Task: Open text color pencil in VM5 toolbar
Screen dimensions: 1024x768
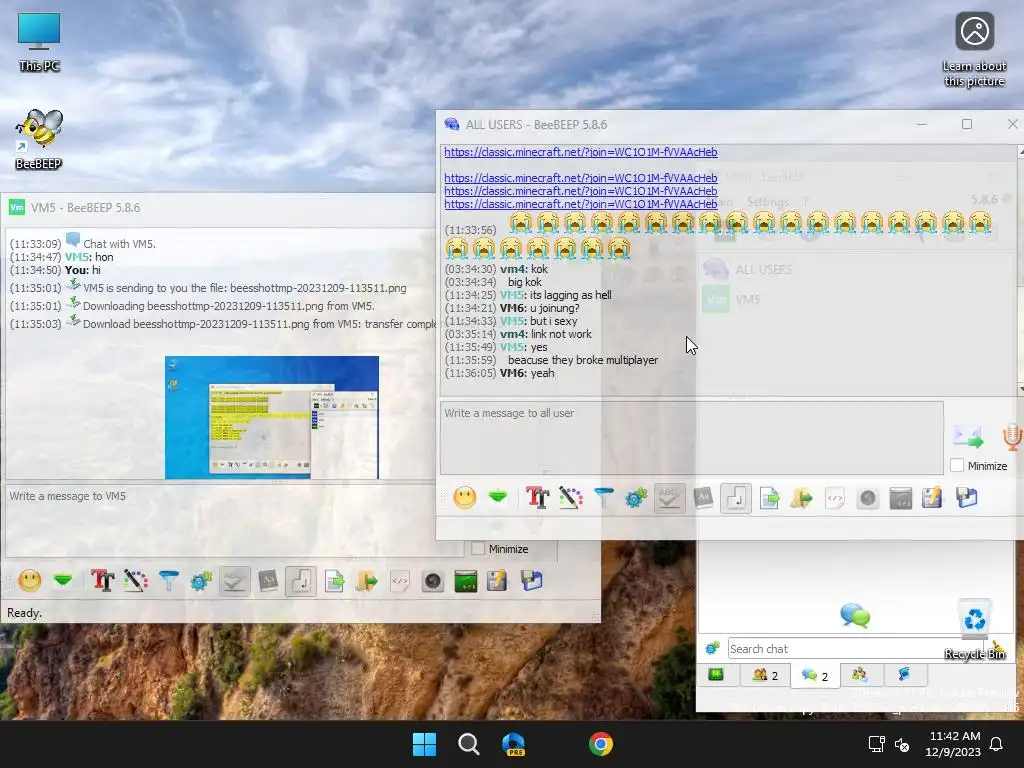Action: (136, 581)
